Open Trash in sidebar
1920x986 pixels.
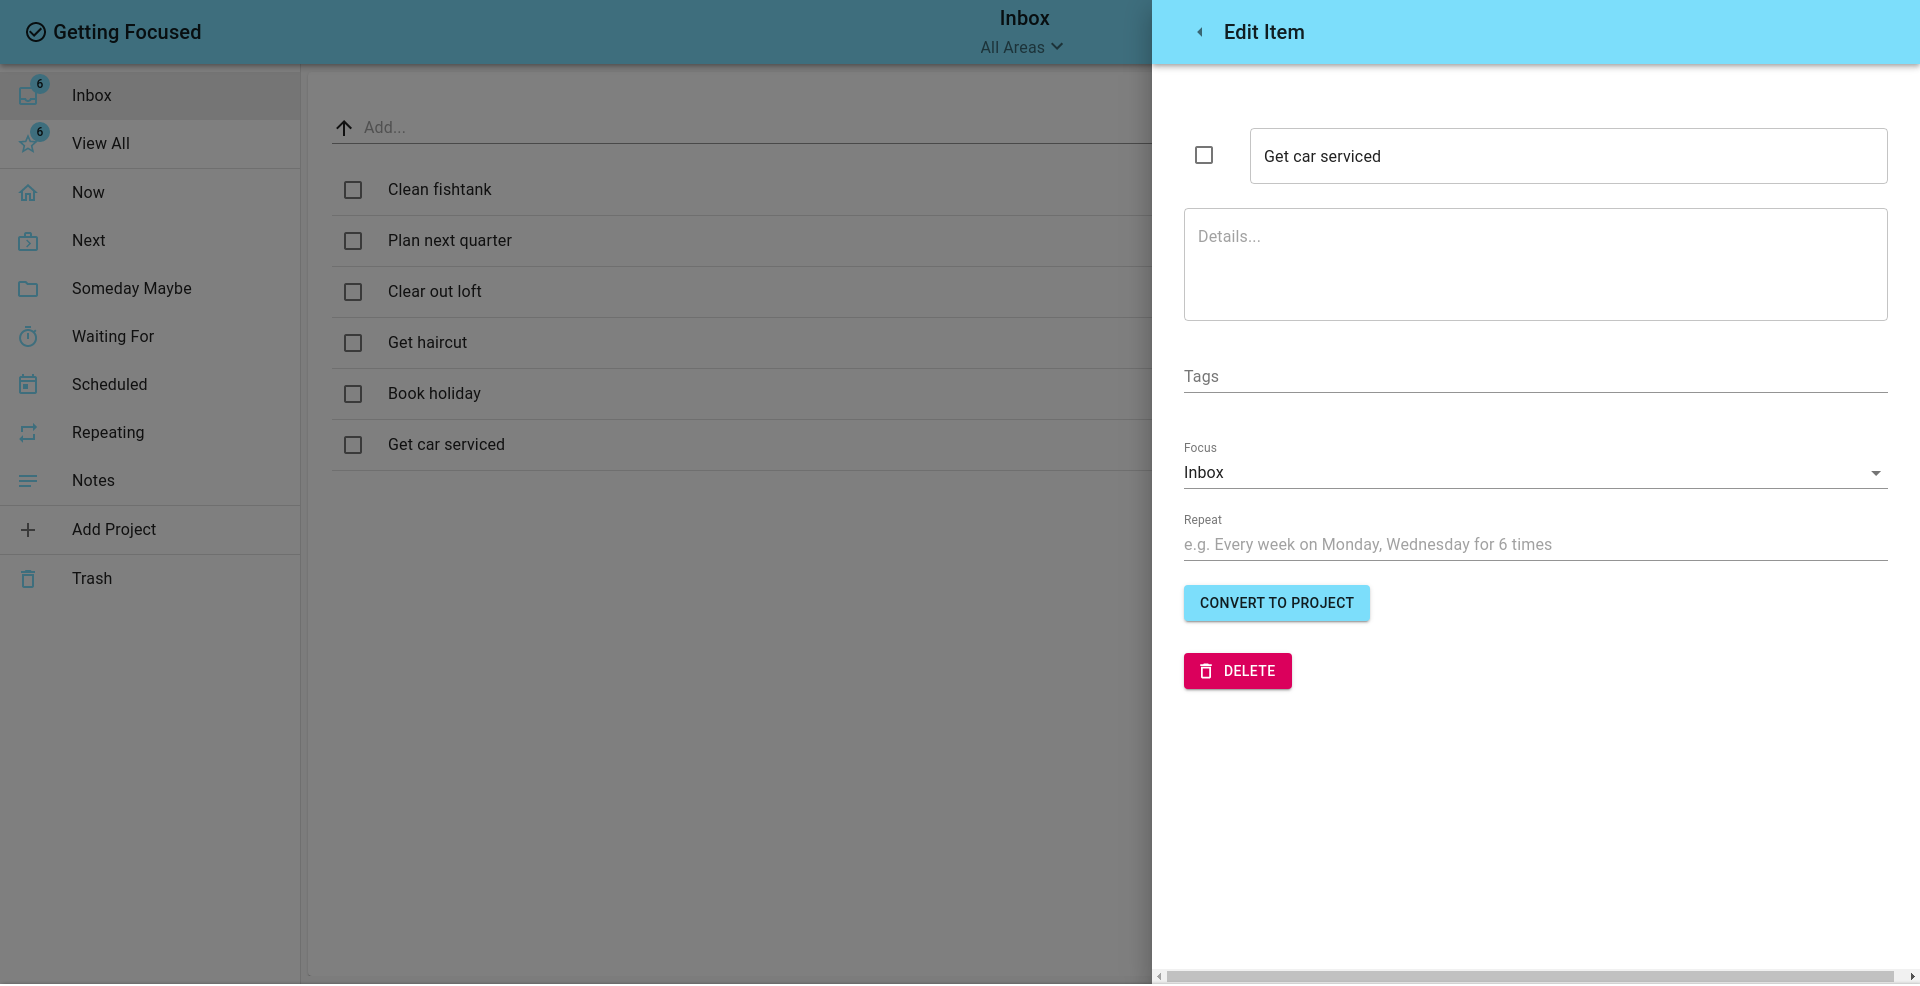point(150,579)
